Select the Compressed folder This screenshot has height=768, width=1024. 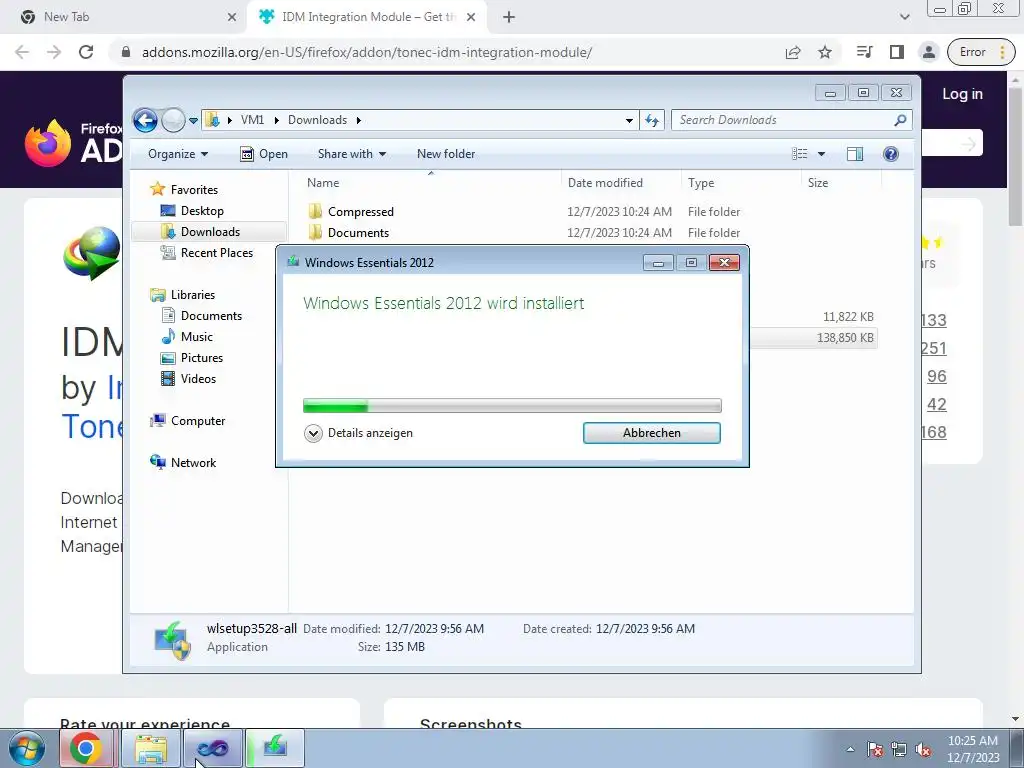point(351,212)
